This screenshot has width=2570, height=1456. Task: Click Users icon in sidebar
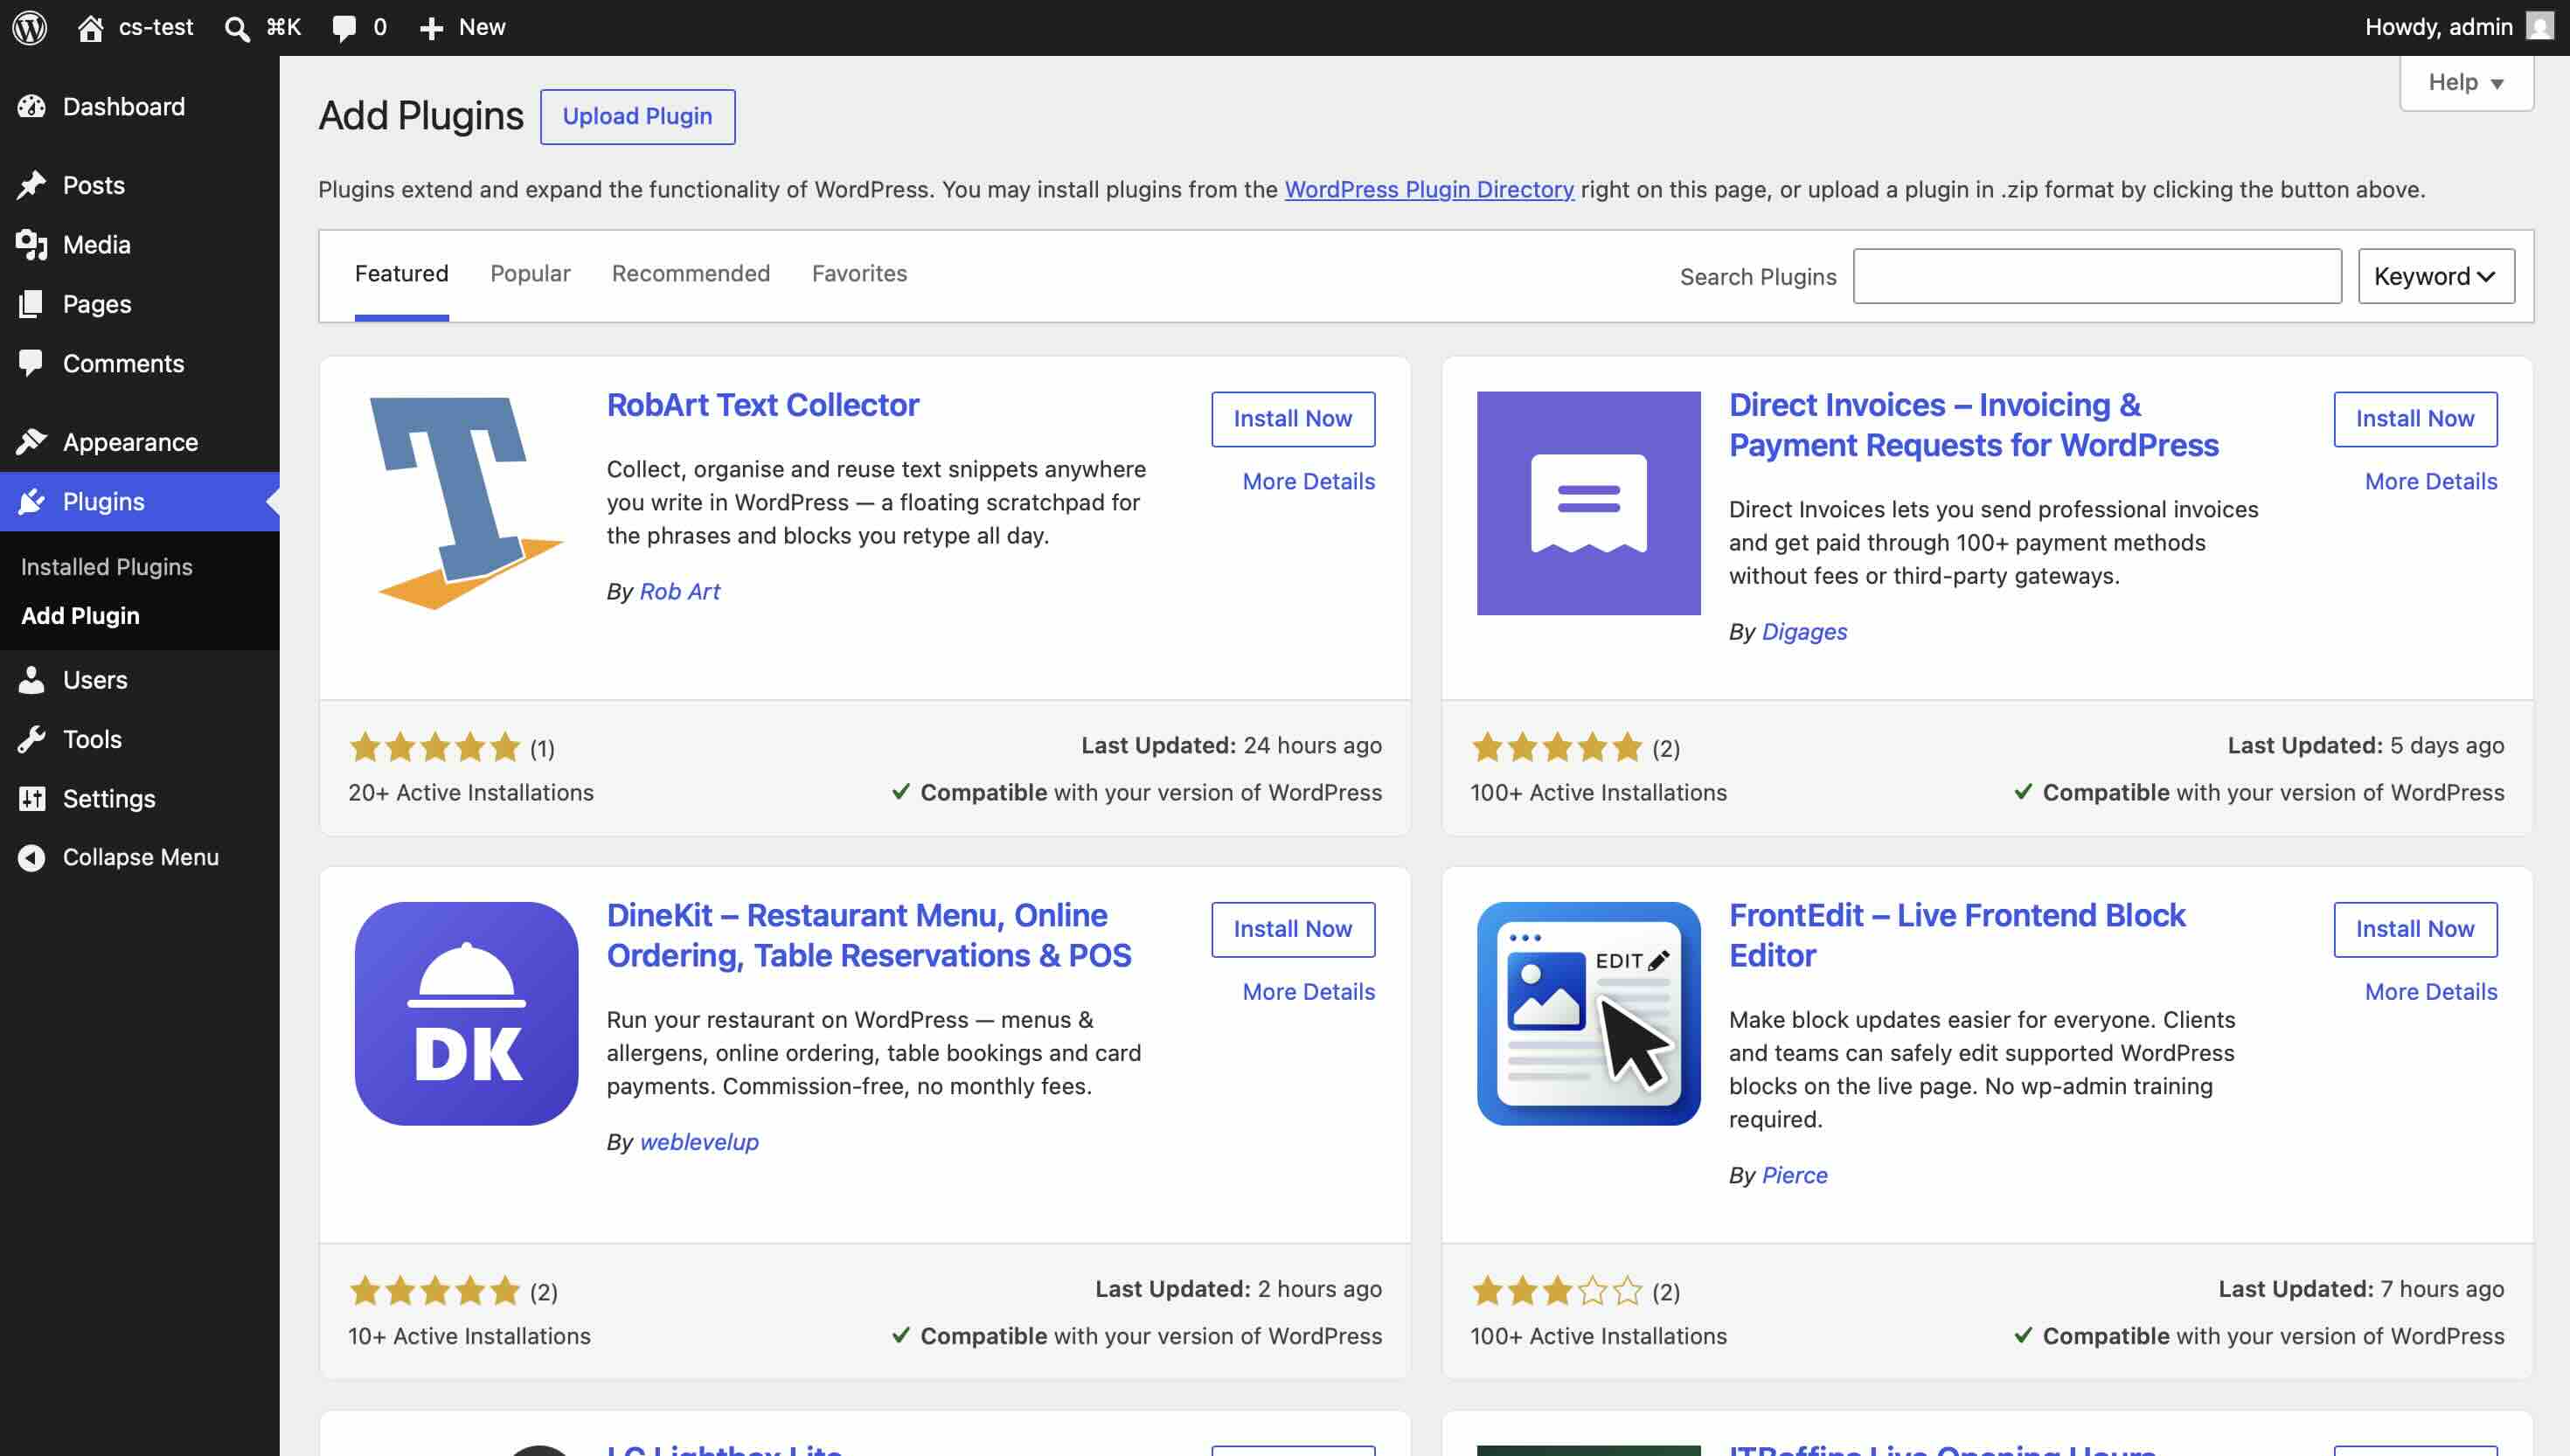coord(32,679)
